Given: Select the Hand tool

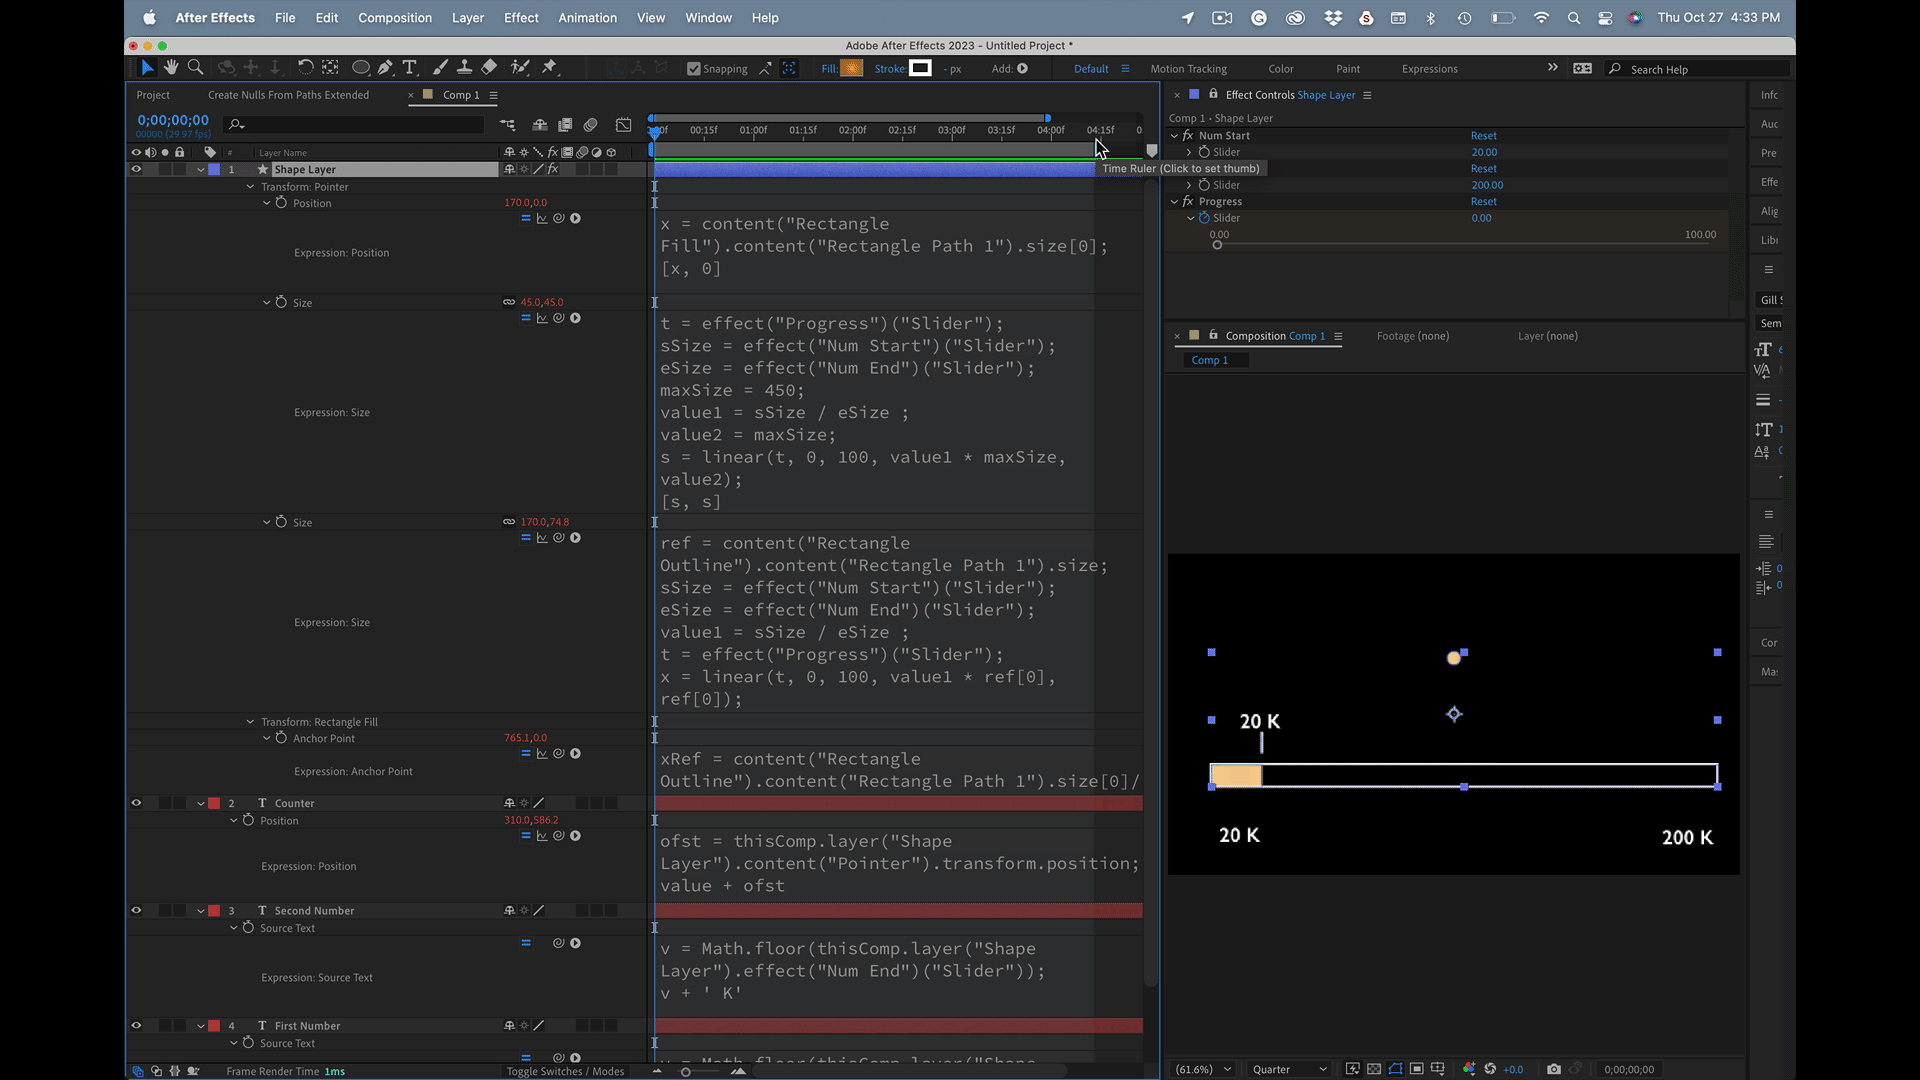Looking at the screenshot, I should pos(171,68).
